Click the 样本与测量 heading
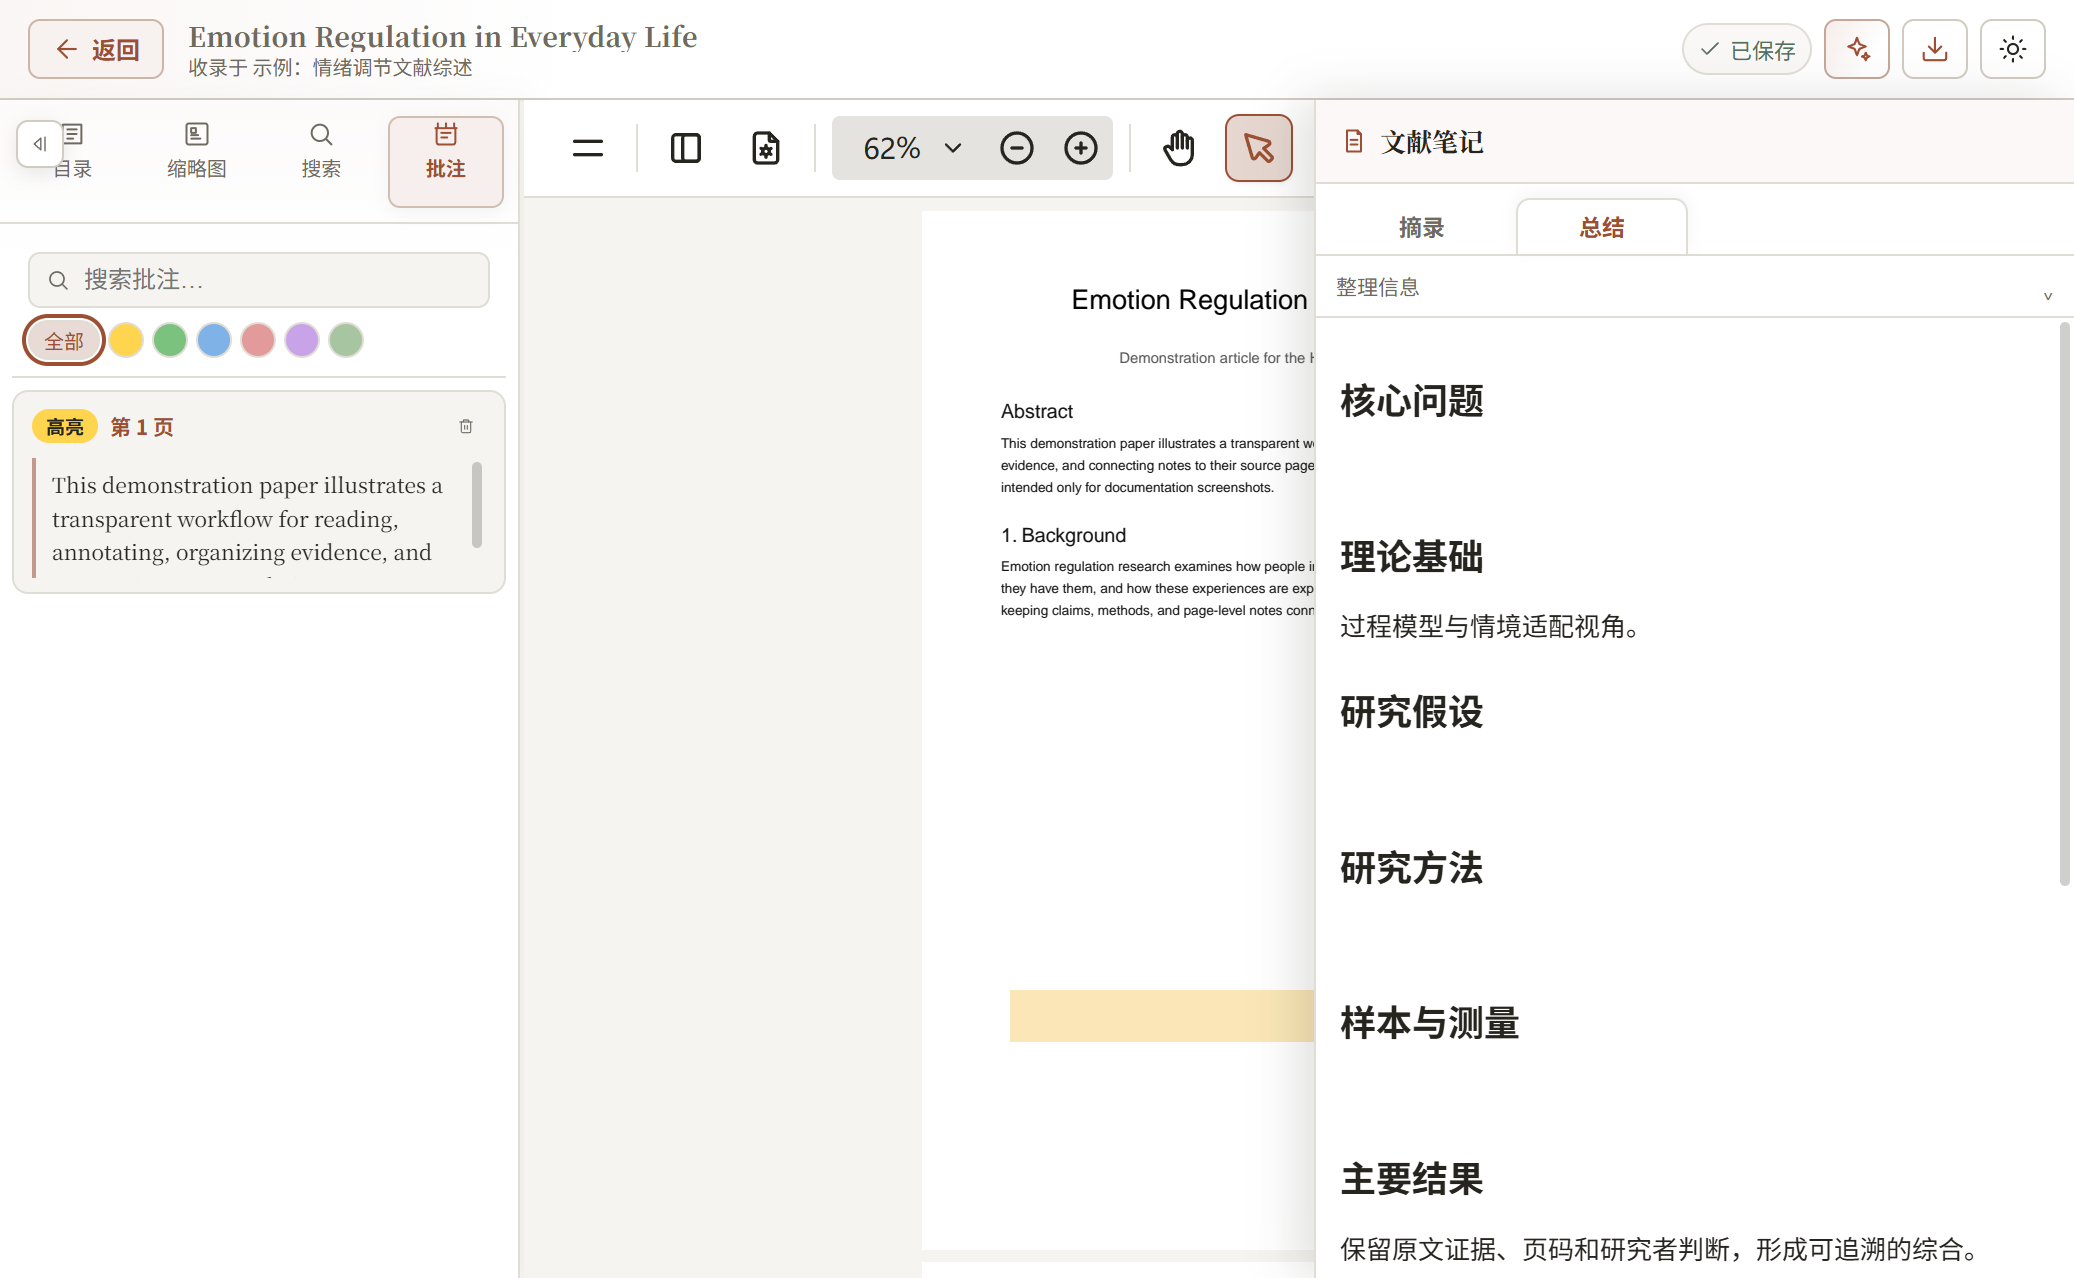2074x1278 pixels. tap(1430, 1023)
